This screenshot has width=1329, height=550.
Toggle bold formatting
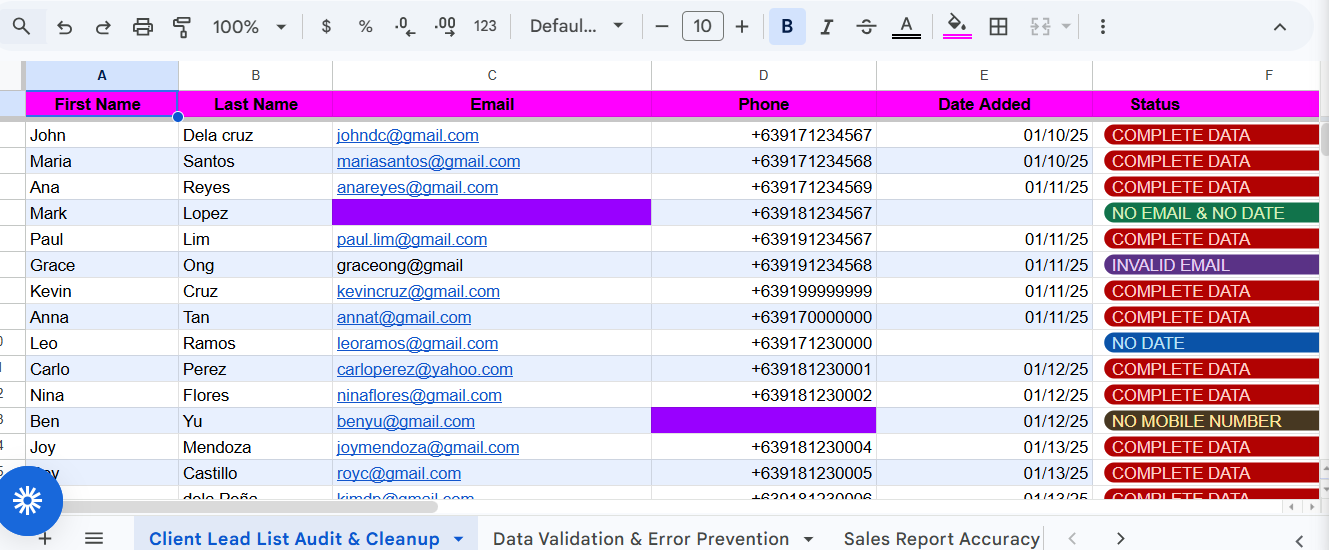pos(787,27)
